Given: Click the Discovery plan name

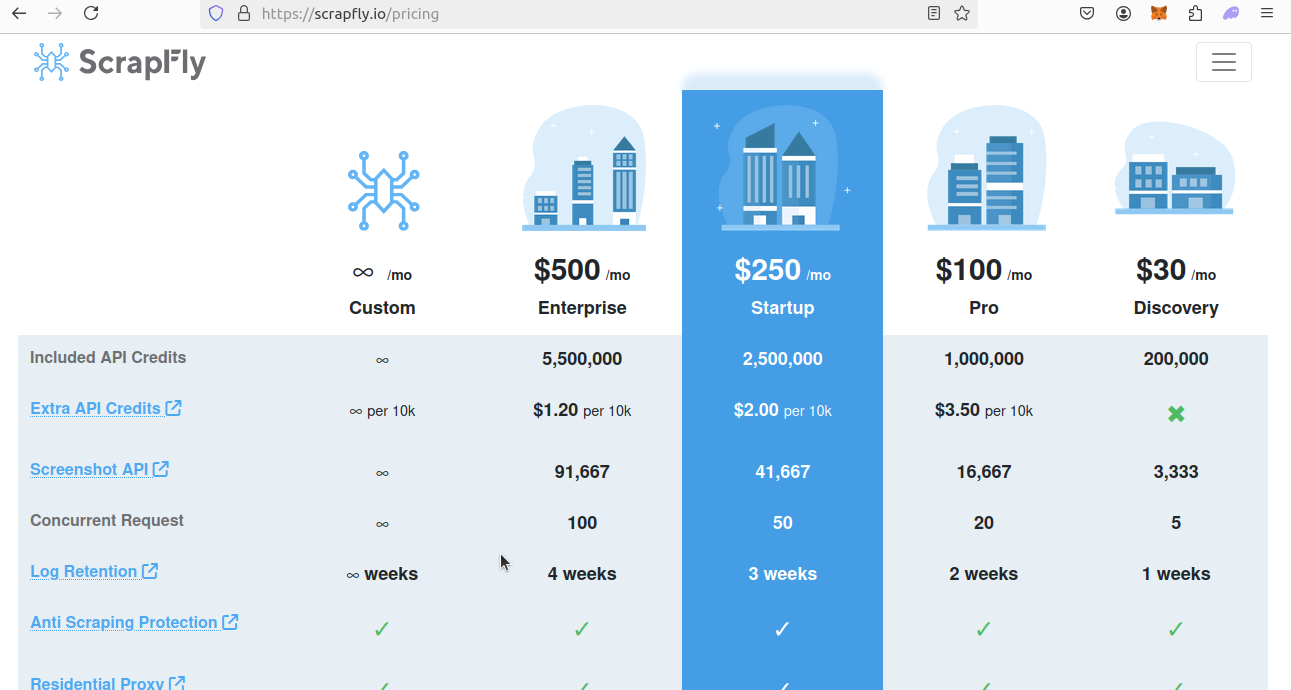Looking at the screenshot, I should 1176,308.
